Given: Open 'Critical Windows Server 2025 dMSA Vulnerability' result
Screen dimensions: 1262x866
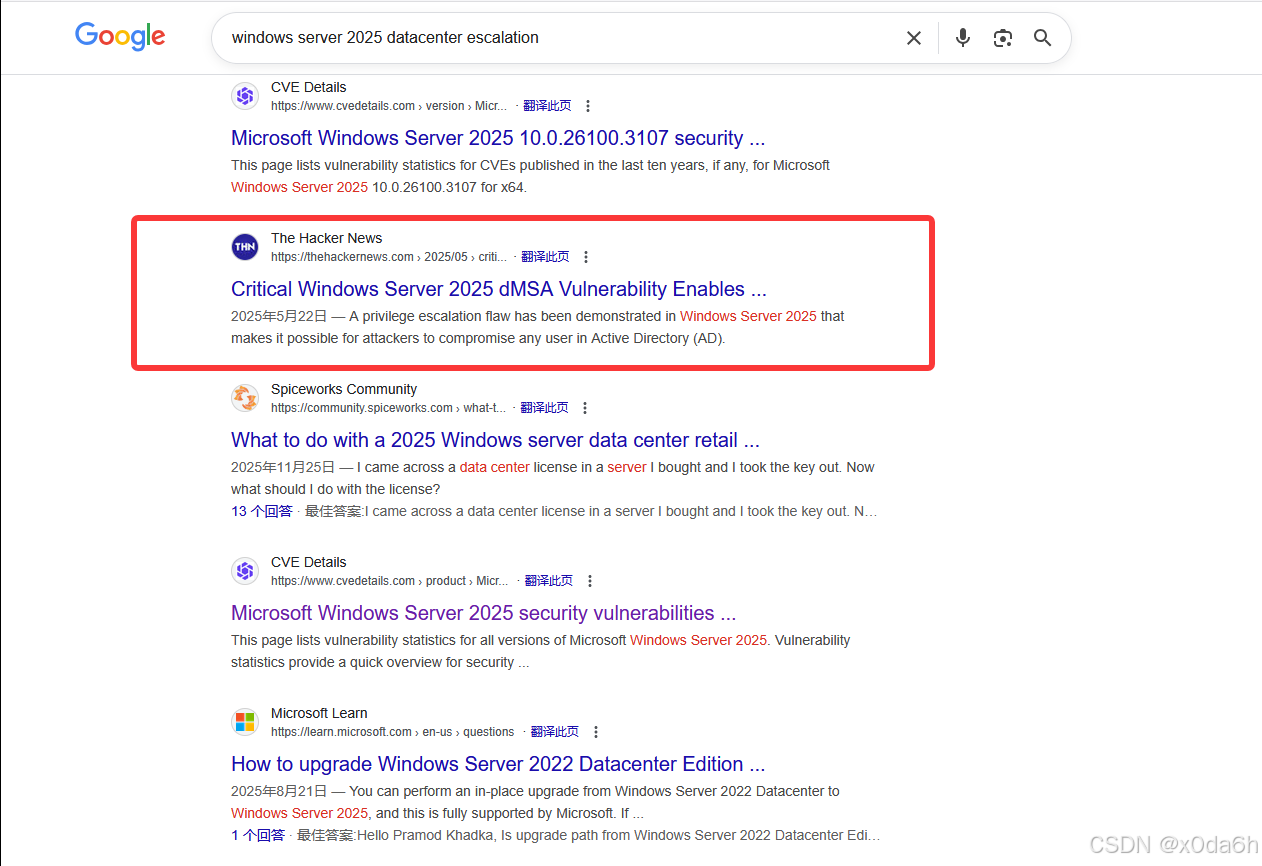Looking at the screenshot, I should (x=499, y=289).
